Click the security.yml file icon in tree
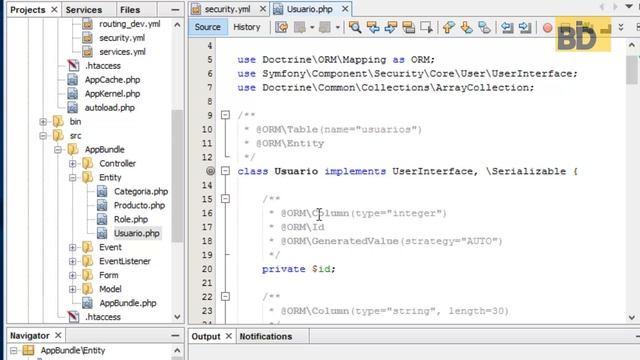Image resolution: width=640 pixels, height=360 pixels. click(x=87, y=38)
